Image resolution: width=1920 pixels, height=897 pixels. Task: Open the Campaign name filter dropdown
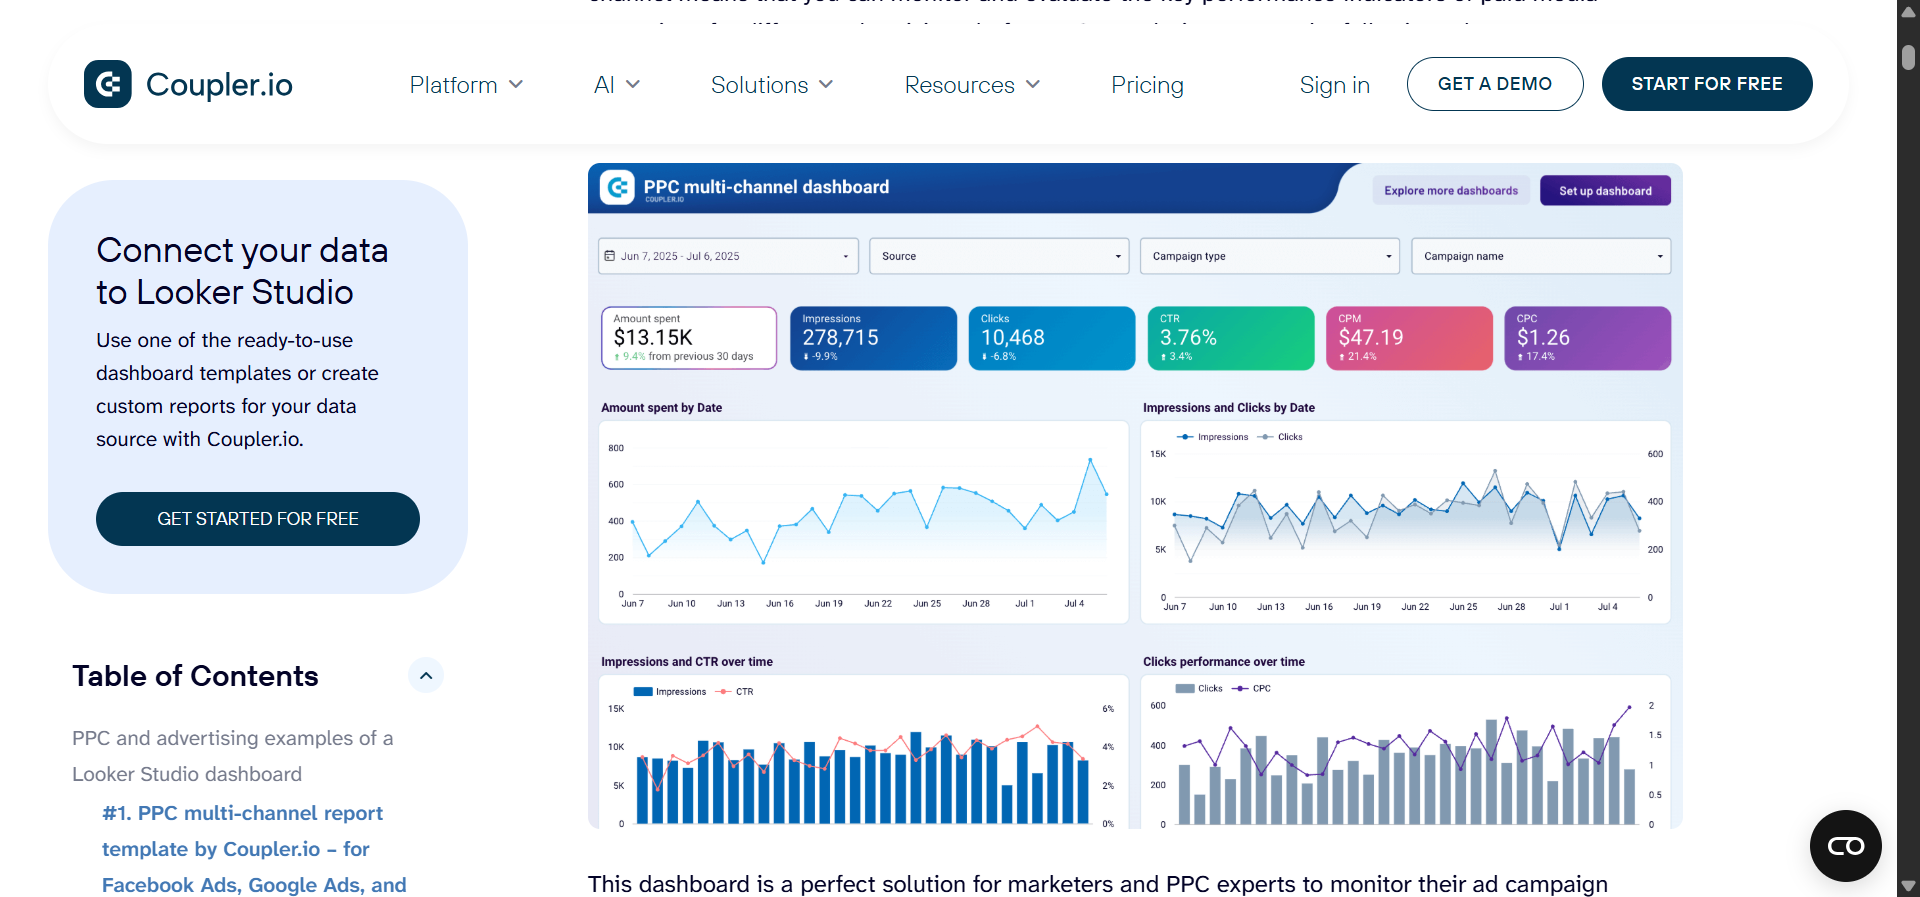pos(1541,256)
